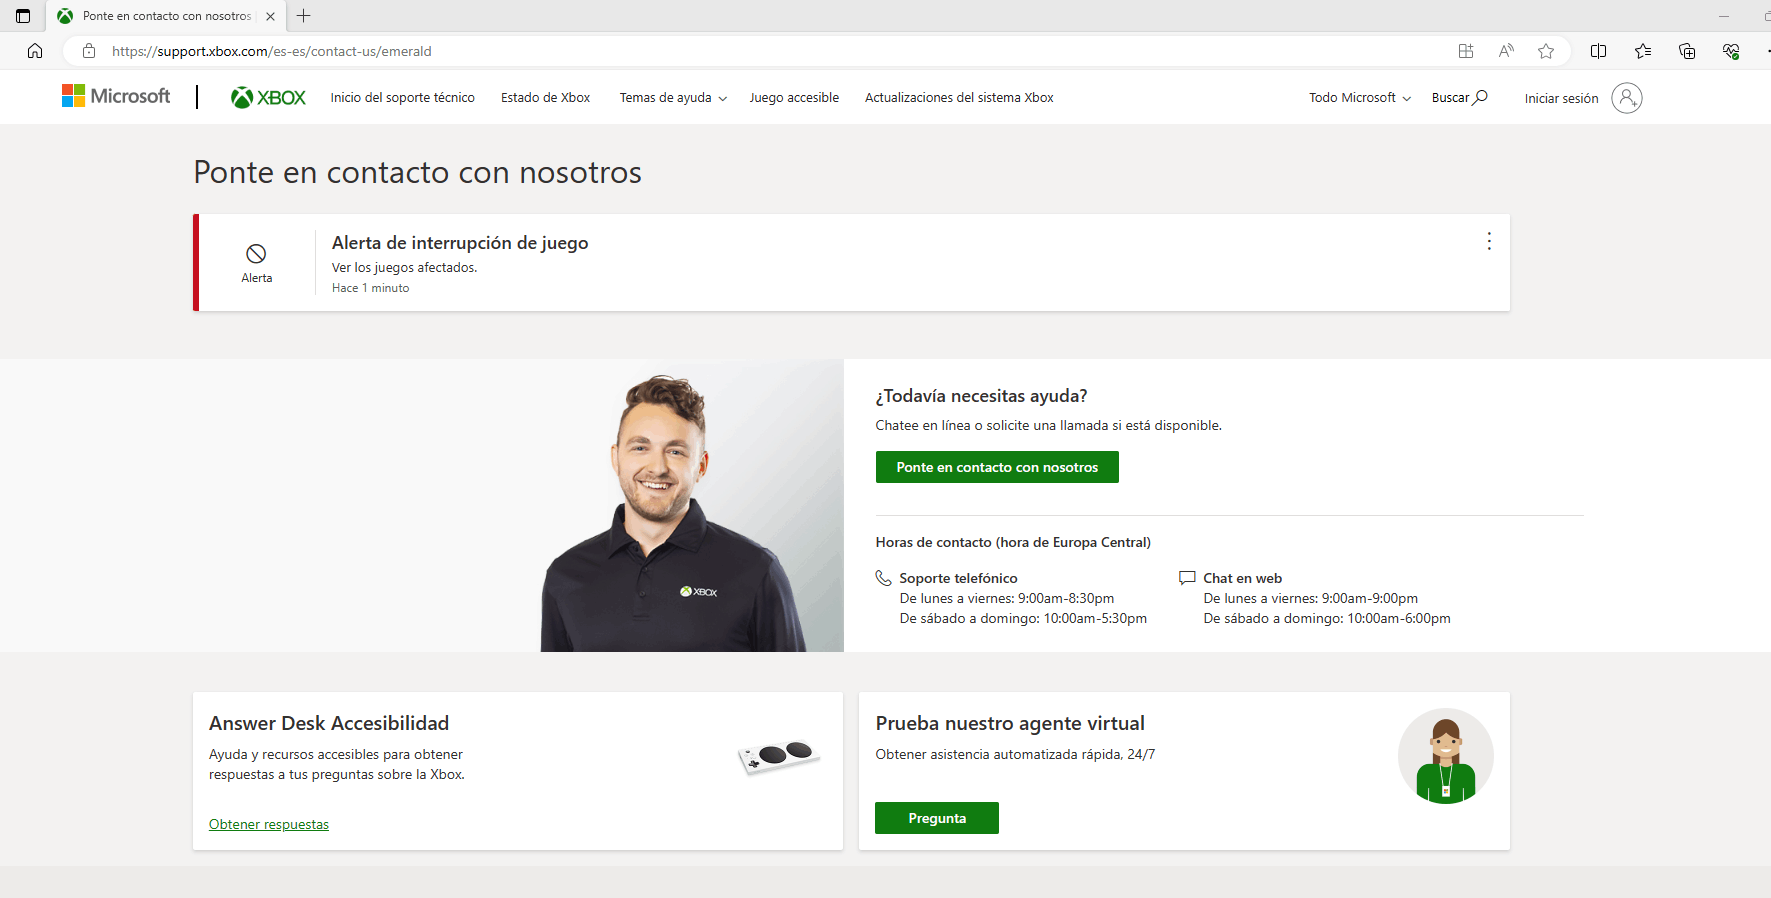
Task: Click Ver los juegos afectados text
Action: point(405,267)
